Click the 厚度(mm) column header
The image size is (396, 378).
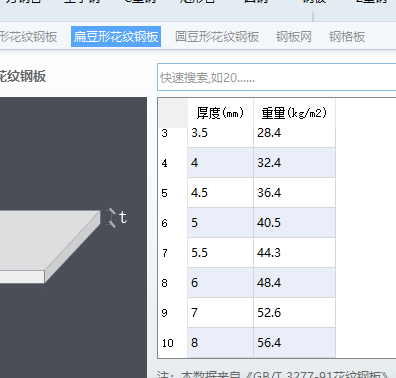220,113
